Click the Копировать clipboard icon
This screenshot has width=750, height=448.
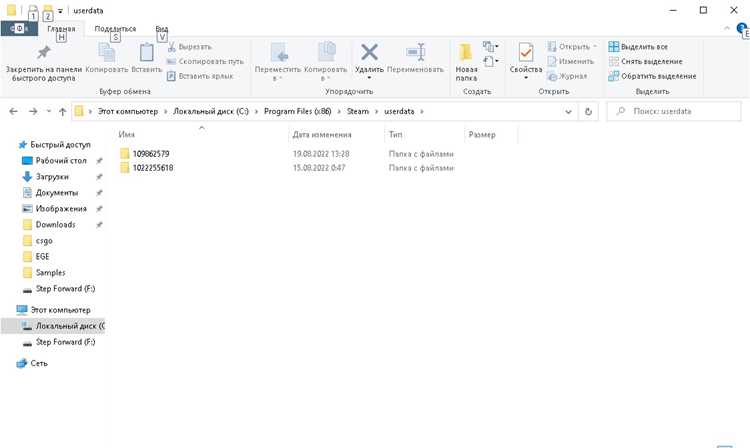coord(107,52)
